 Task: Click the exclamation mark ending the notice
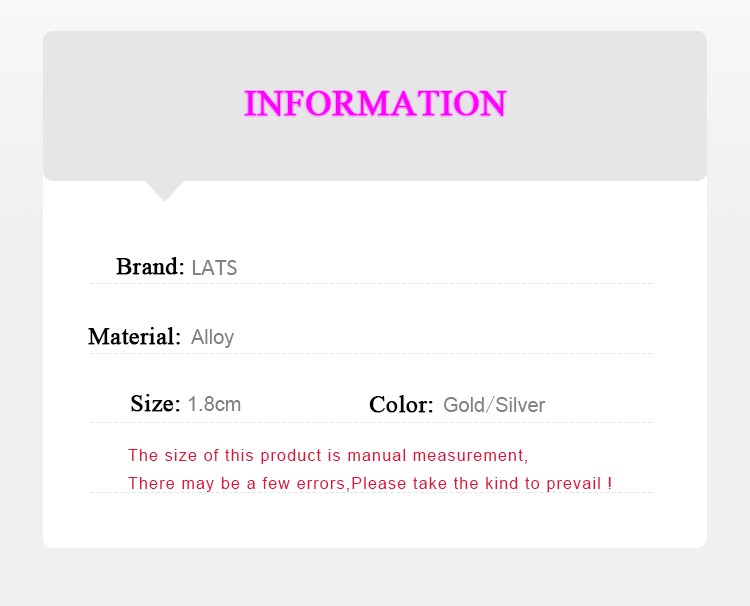pos(610,483)
